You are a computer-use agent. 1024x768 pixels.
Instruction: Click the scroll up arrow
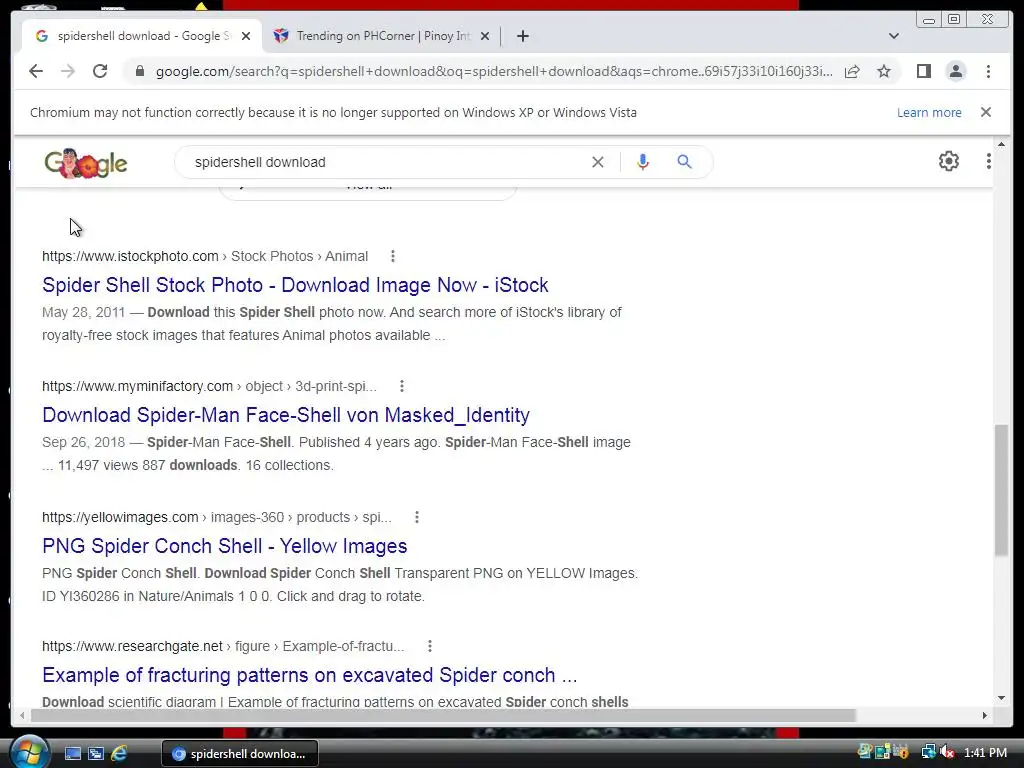tap(1002, 144)
